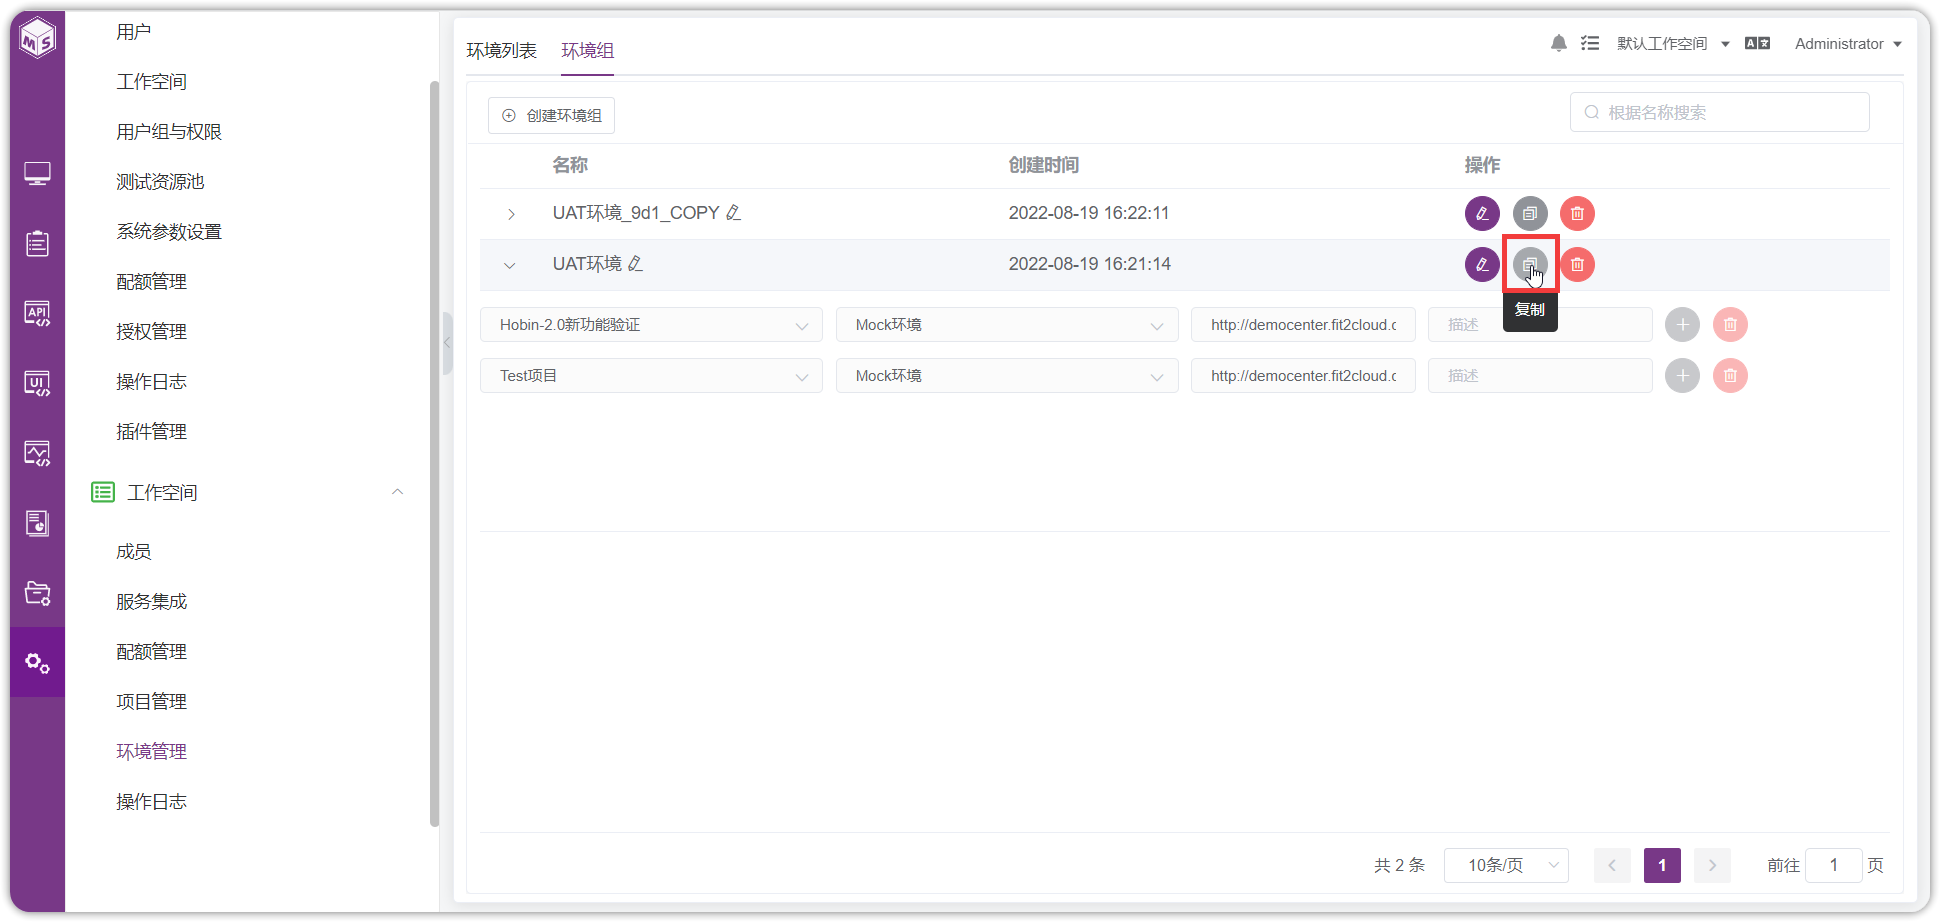This screenshot has width=1940, height=922.
Task: Click the 创建环境组 button
Action: click(x=551, y=115)
